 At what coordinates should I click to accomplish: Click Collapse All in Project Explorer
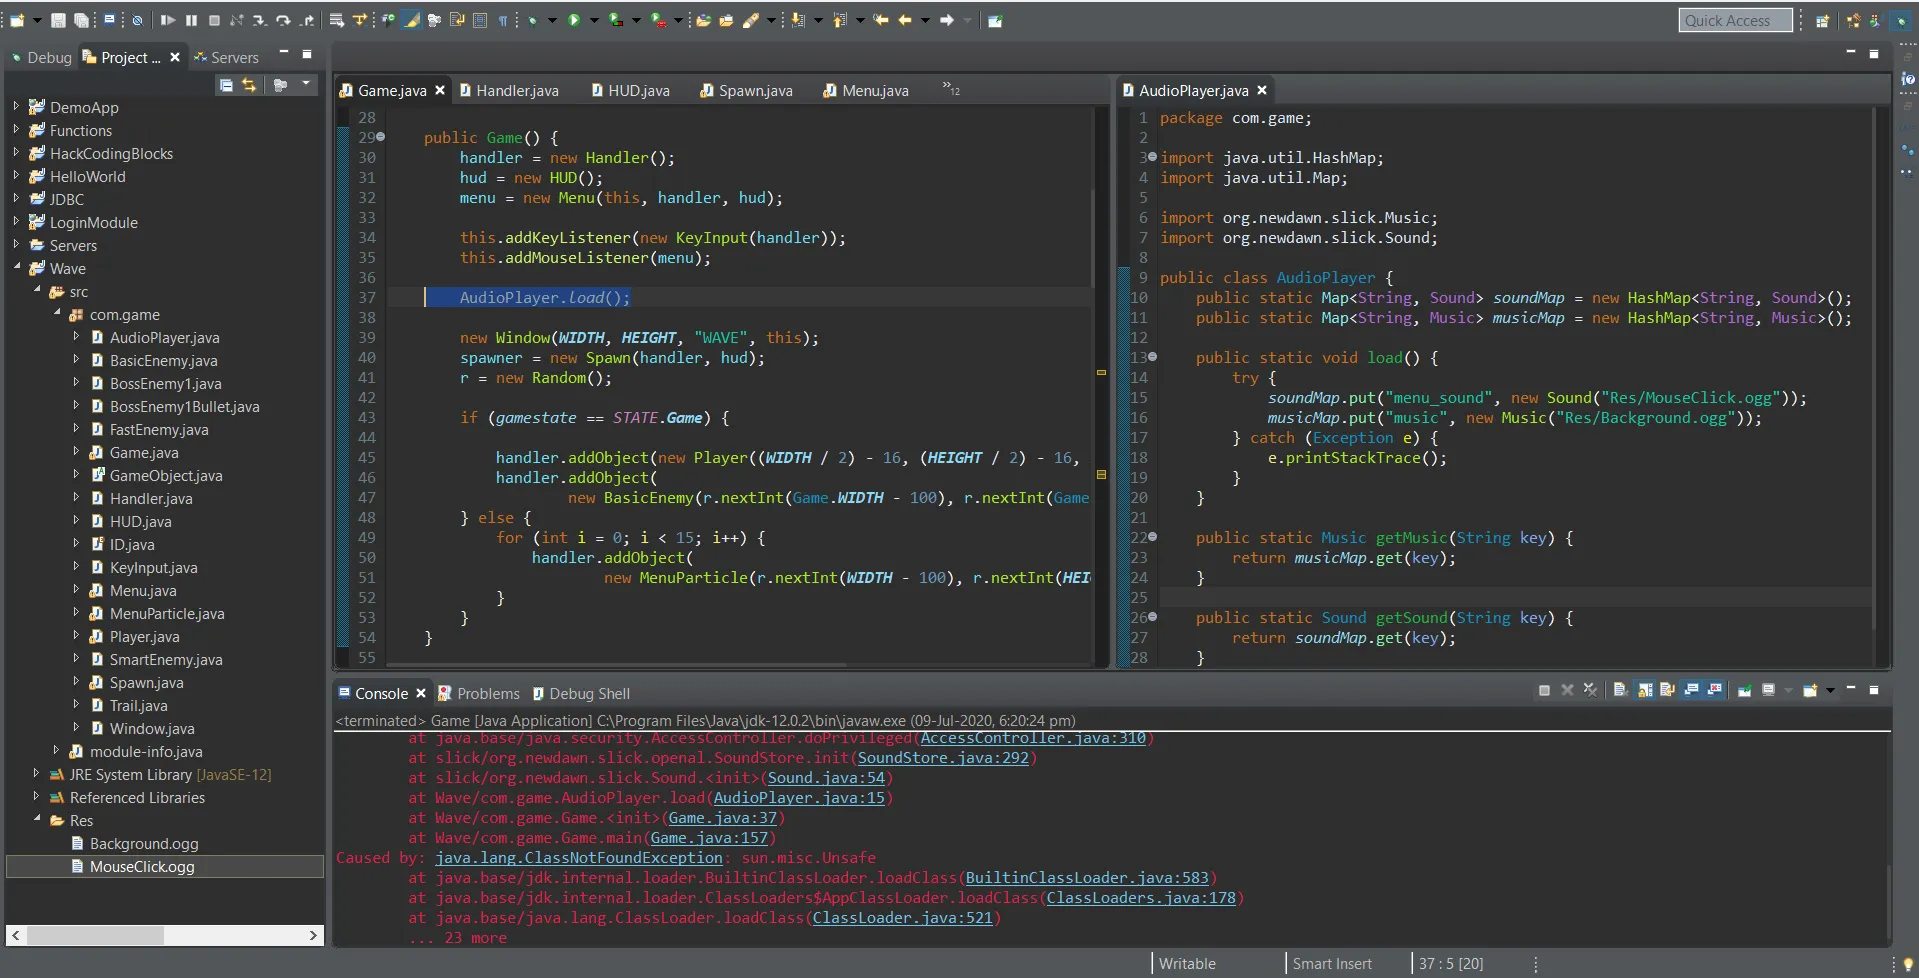click(227, 85)
